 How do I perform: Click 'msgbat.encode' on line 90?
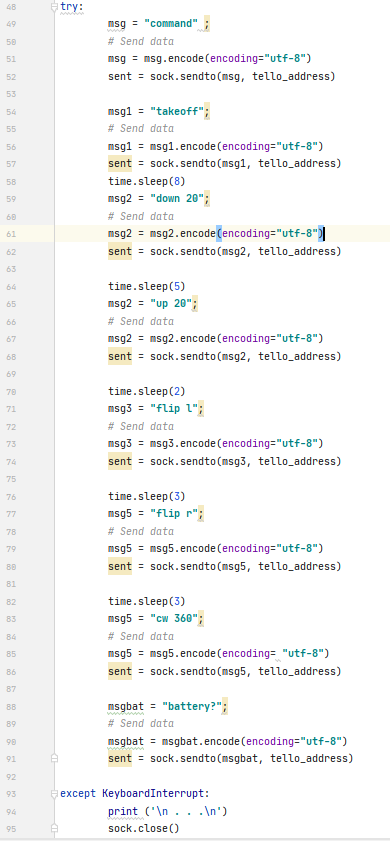[201, 741]
